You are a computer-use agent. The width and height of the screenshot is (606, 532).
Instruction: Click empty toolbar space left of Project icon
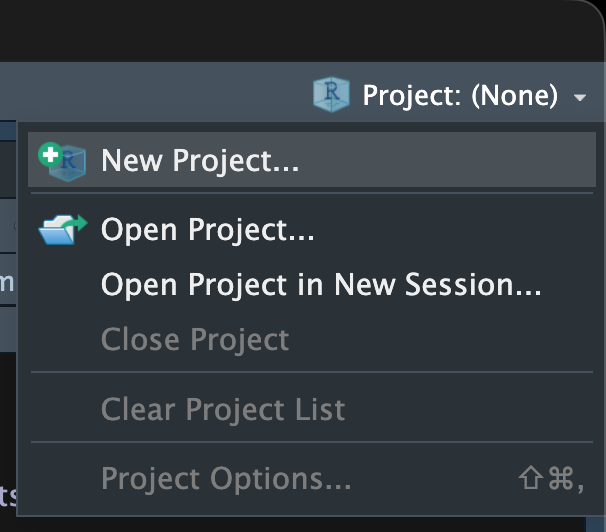(150, 95)
